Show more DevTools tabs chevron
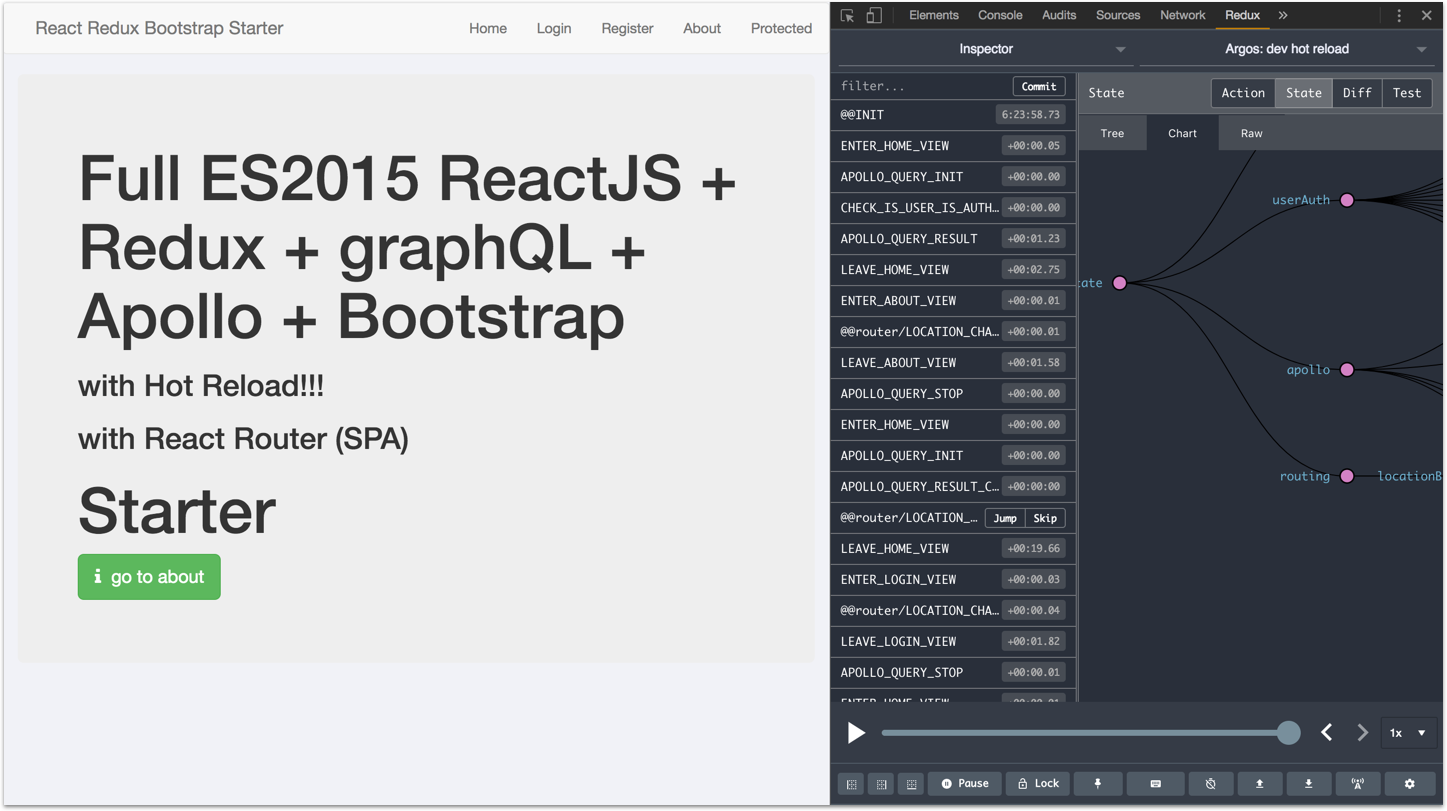The width and height of the screenshot is (1447, 811). click(1283, 16)
